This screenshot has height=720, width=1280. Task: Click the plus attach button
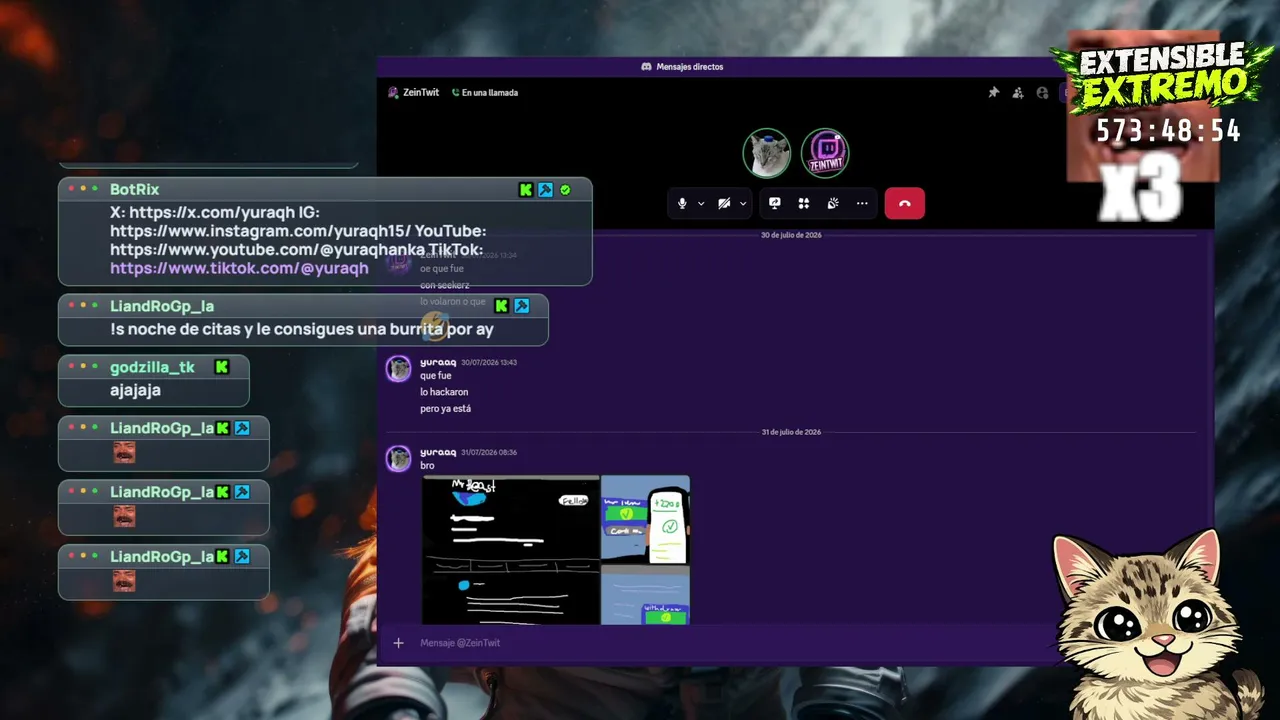point(398,643)
